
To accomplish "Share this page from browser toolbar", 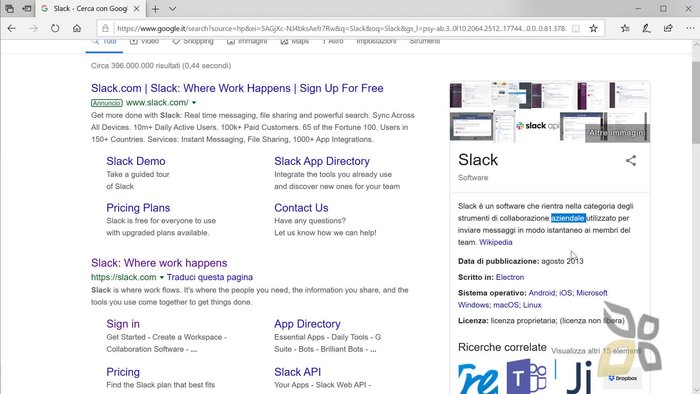I will [668, 28].
